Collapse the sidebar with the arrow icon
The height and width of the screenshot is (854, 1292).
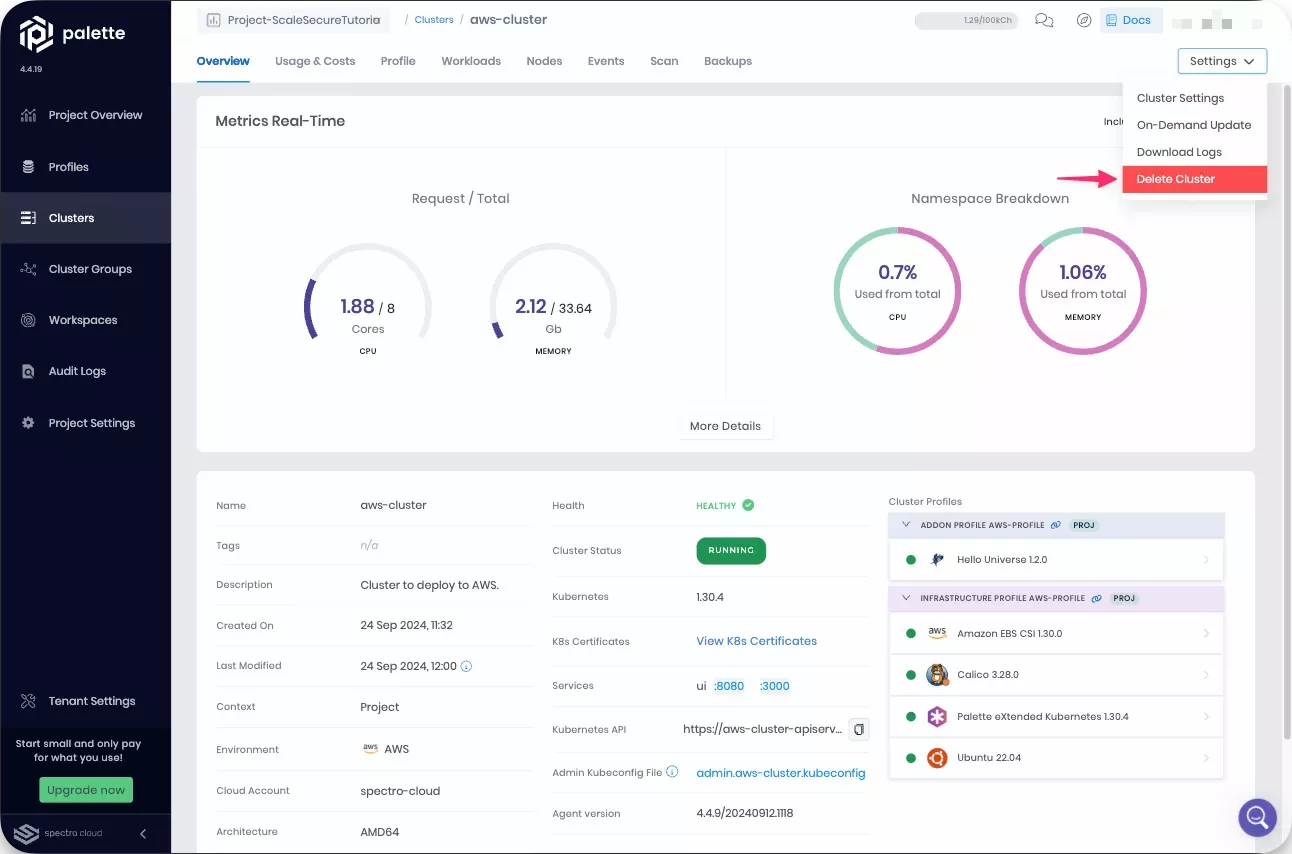coord(143,833)
